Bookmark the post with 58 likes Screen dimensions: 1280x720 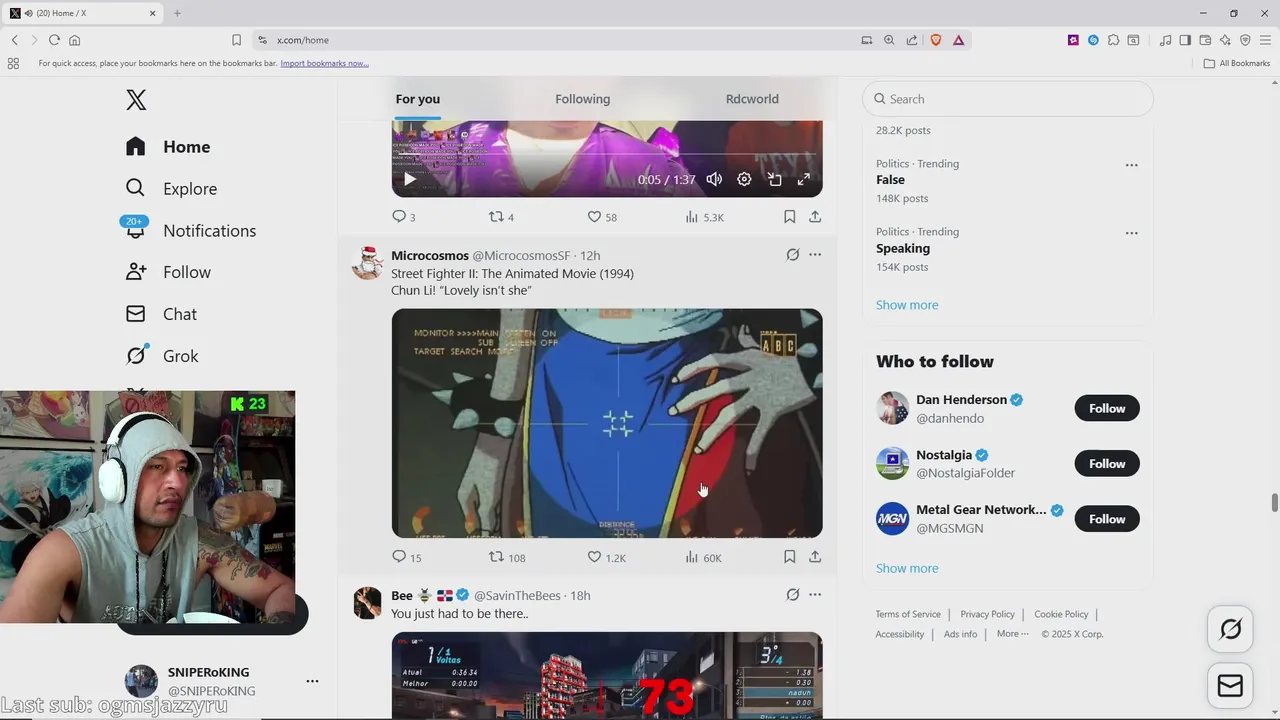[789, 217]
